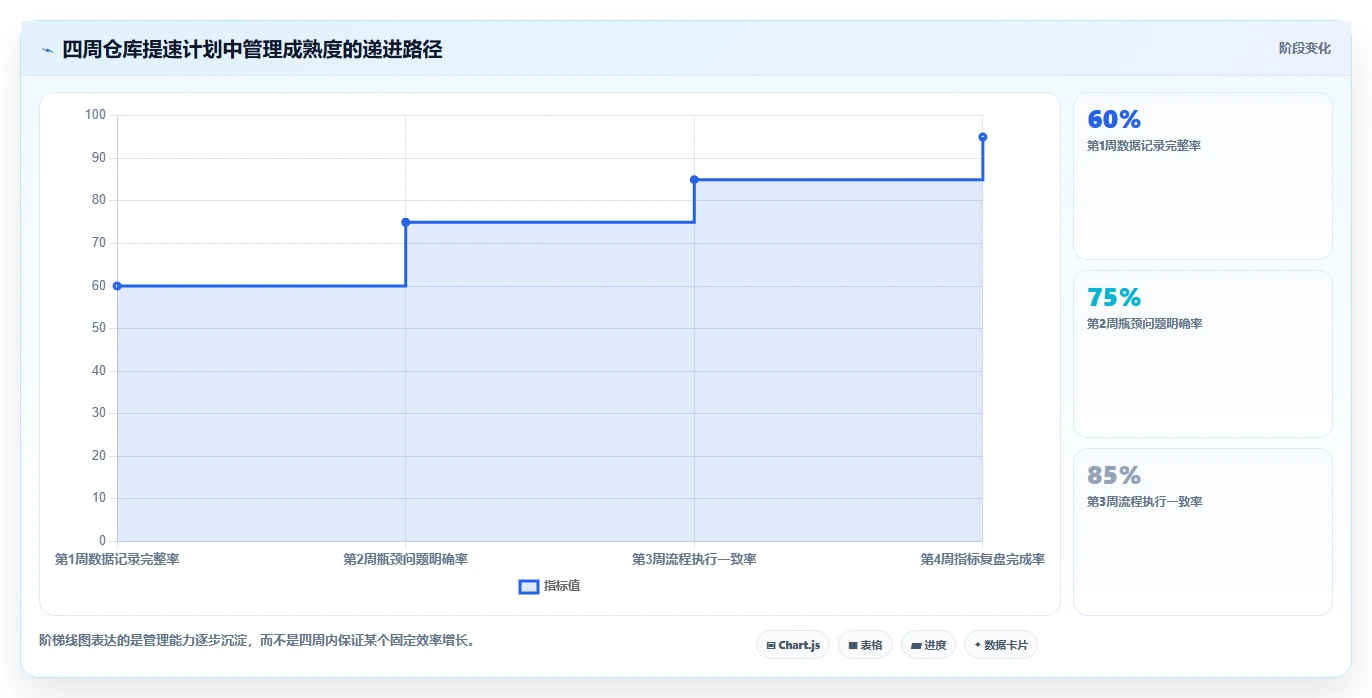Click the y-axis label 0
Image resolution: width=1372 pixels, height=698 pixels.
point(102,541)
